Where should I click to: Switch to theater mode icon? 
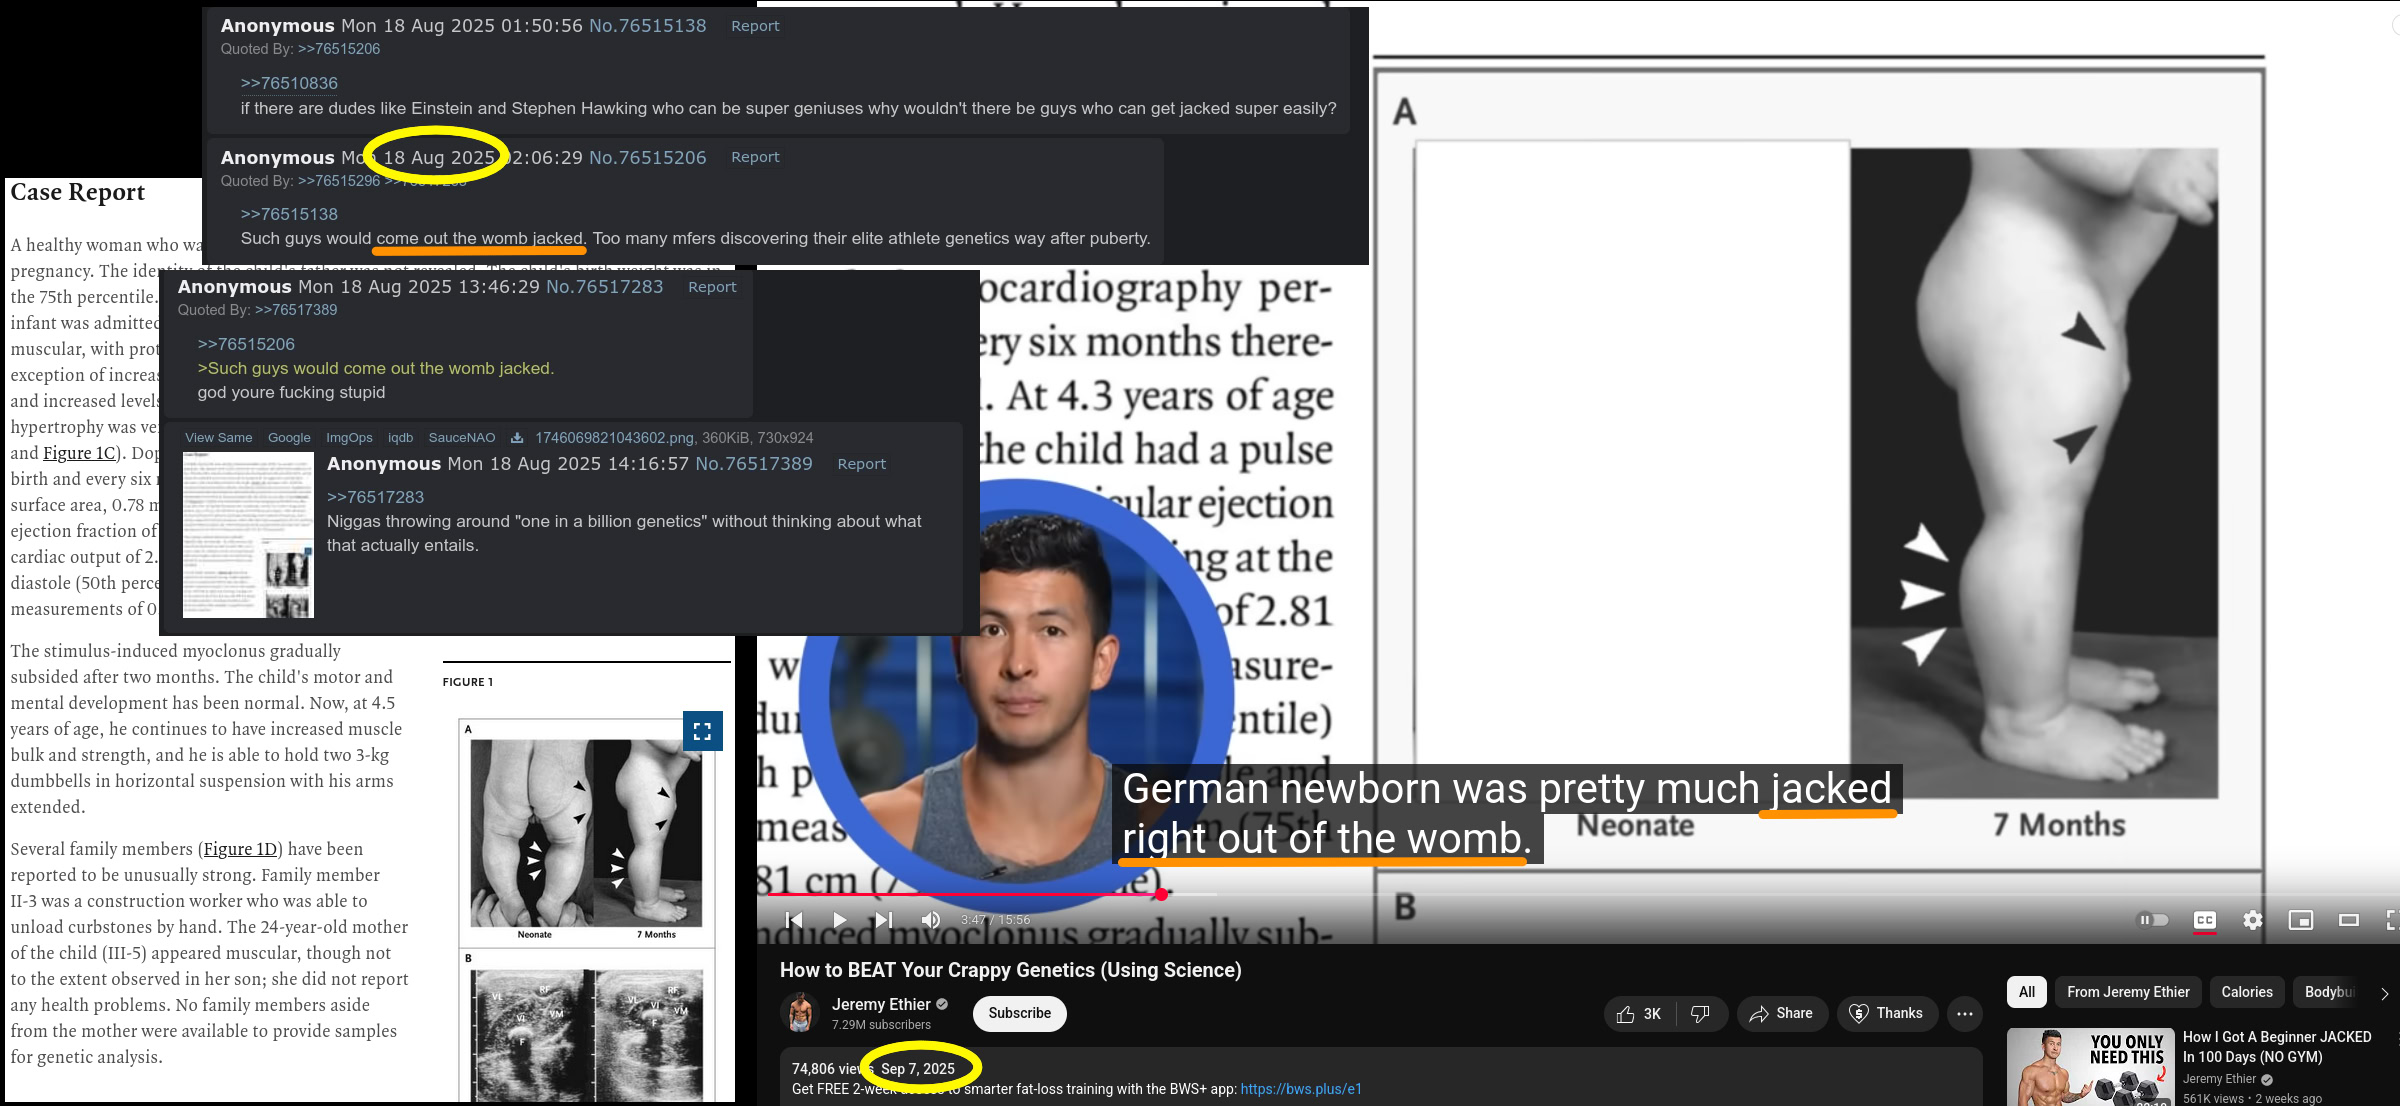pos(2348,920)
